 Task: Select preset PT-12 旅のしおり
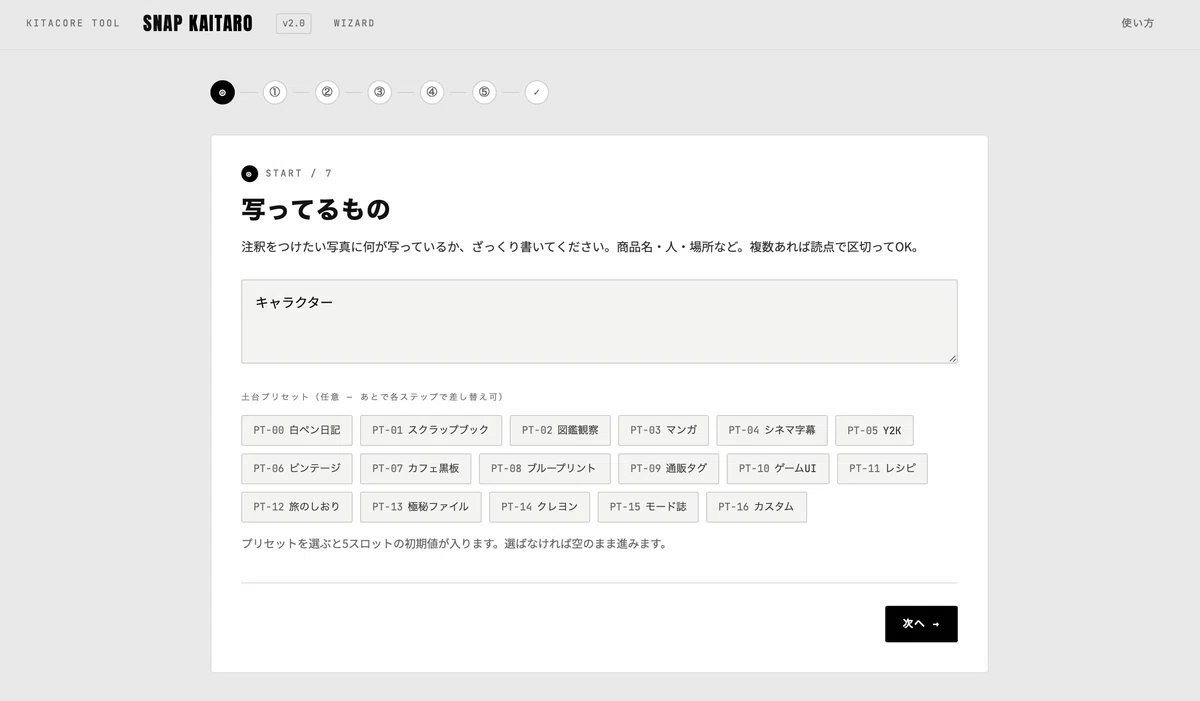297,507
